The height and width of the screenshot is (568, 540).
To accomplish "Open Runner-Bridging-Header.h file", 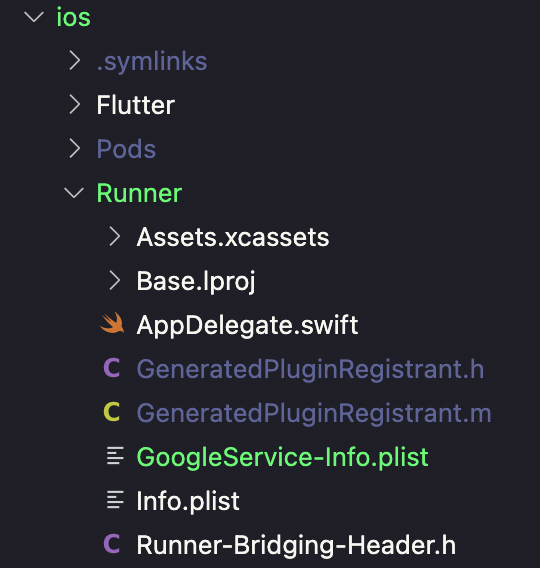I will (x=296, y=545).
